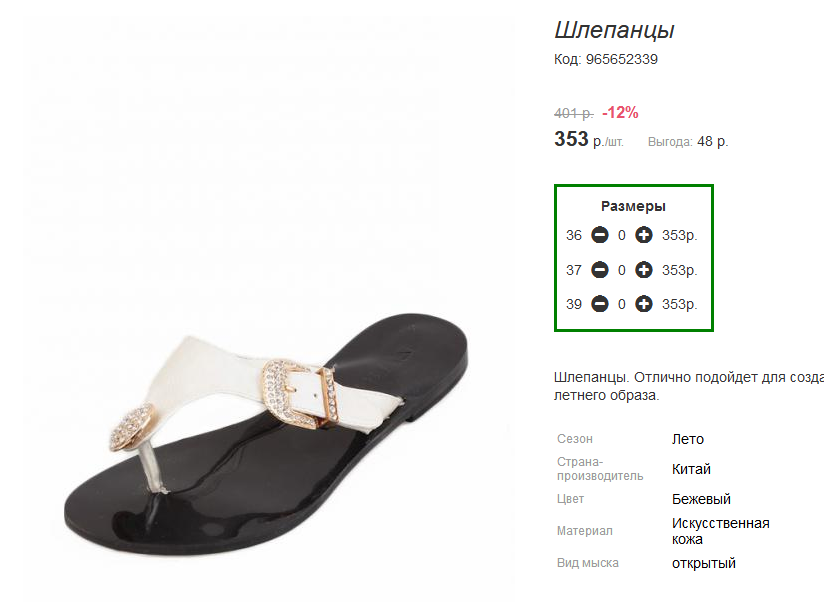Click the открытый toe type value
The height and width of the screenshot is (602, 824).
pyautogui.click(x=704, y=563)
